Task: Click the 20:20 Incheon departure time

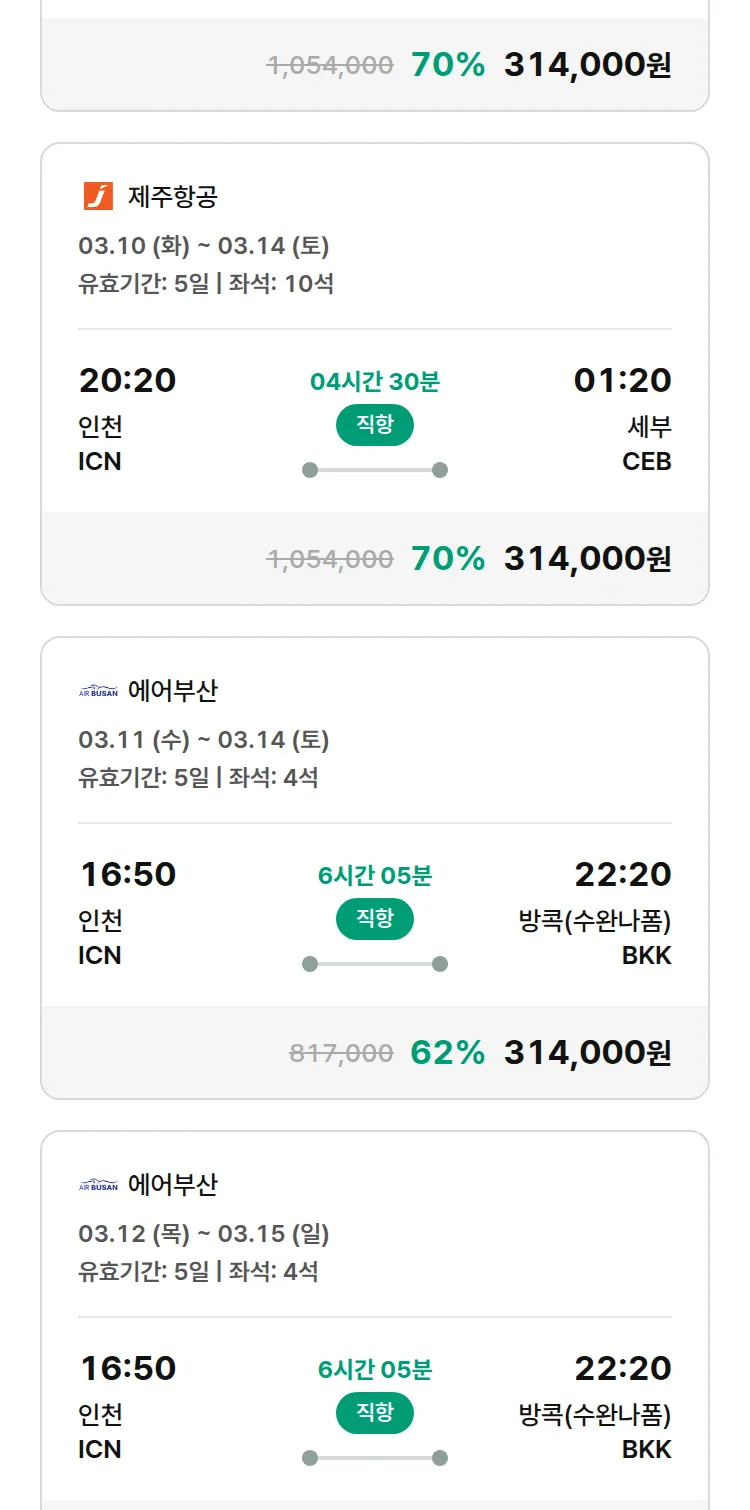Action: click(127, 380)
